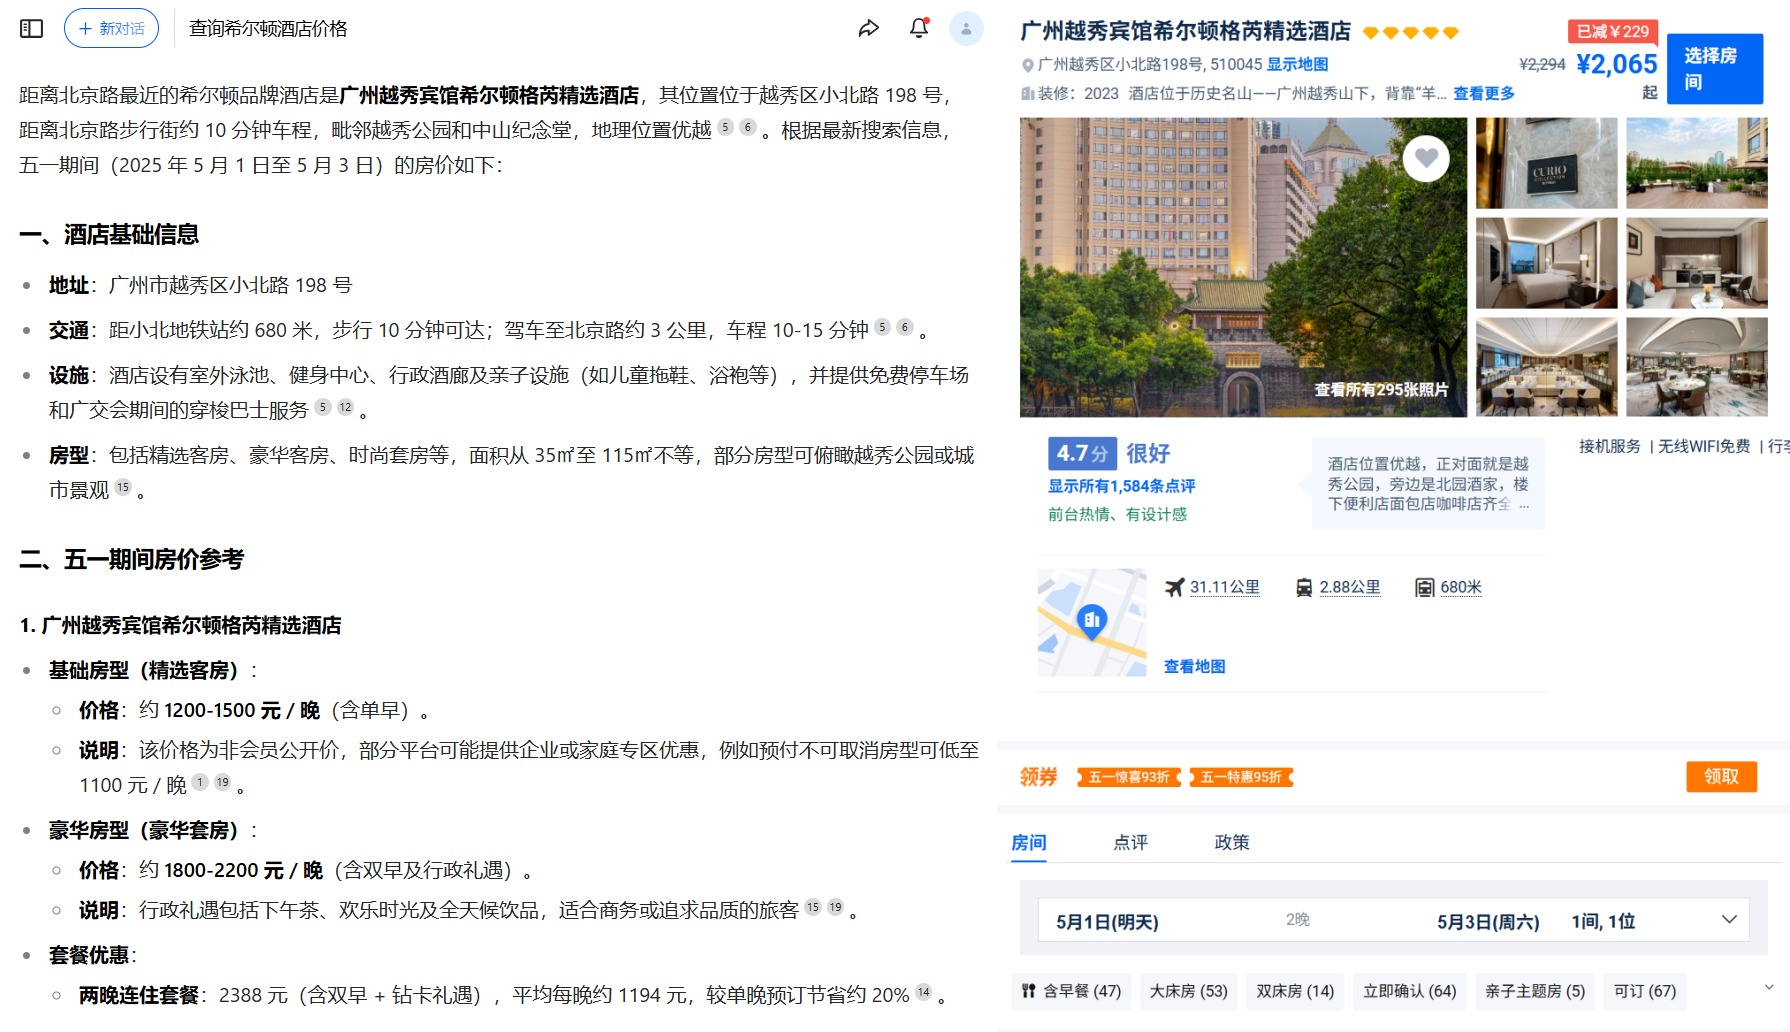
Task: Click the 无线WIFI免费 amenity text
Action: (x=1704, y=446)
